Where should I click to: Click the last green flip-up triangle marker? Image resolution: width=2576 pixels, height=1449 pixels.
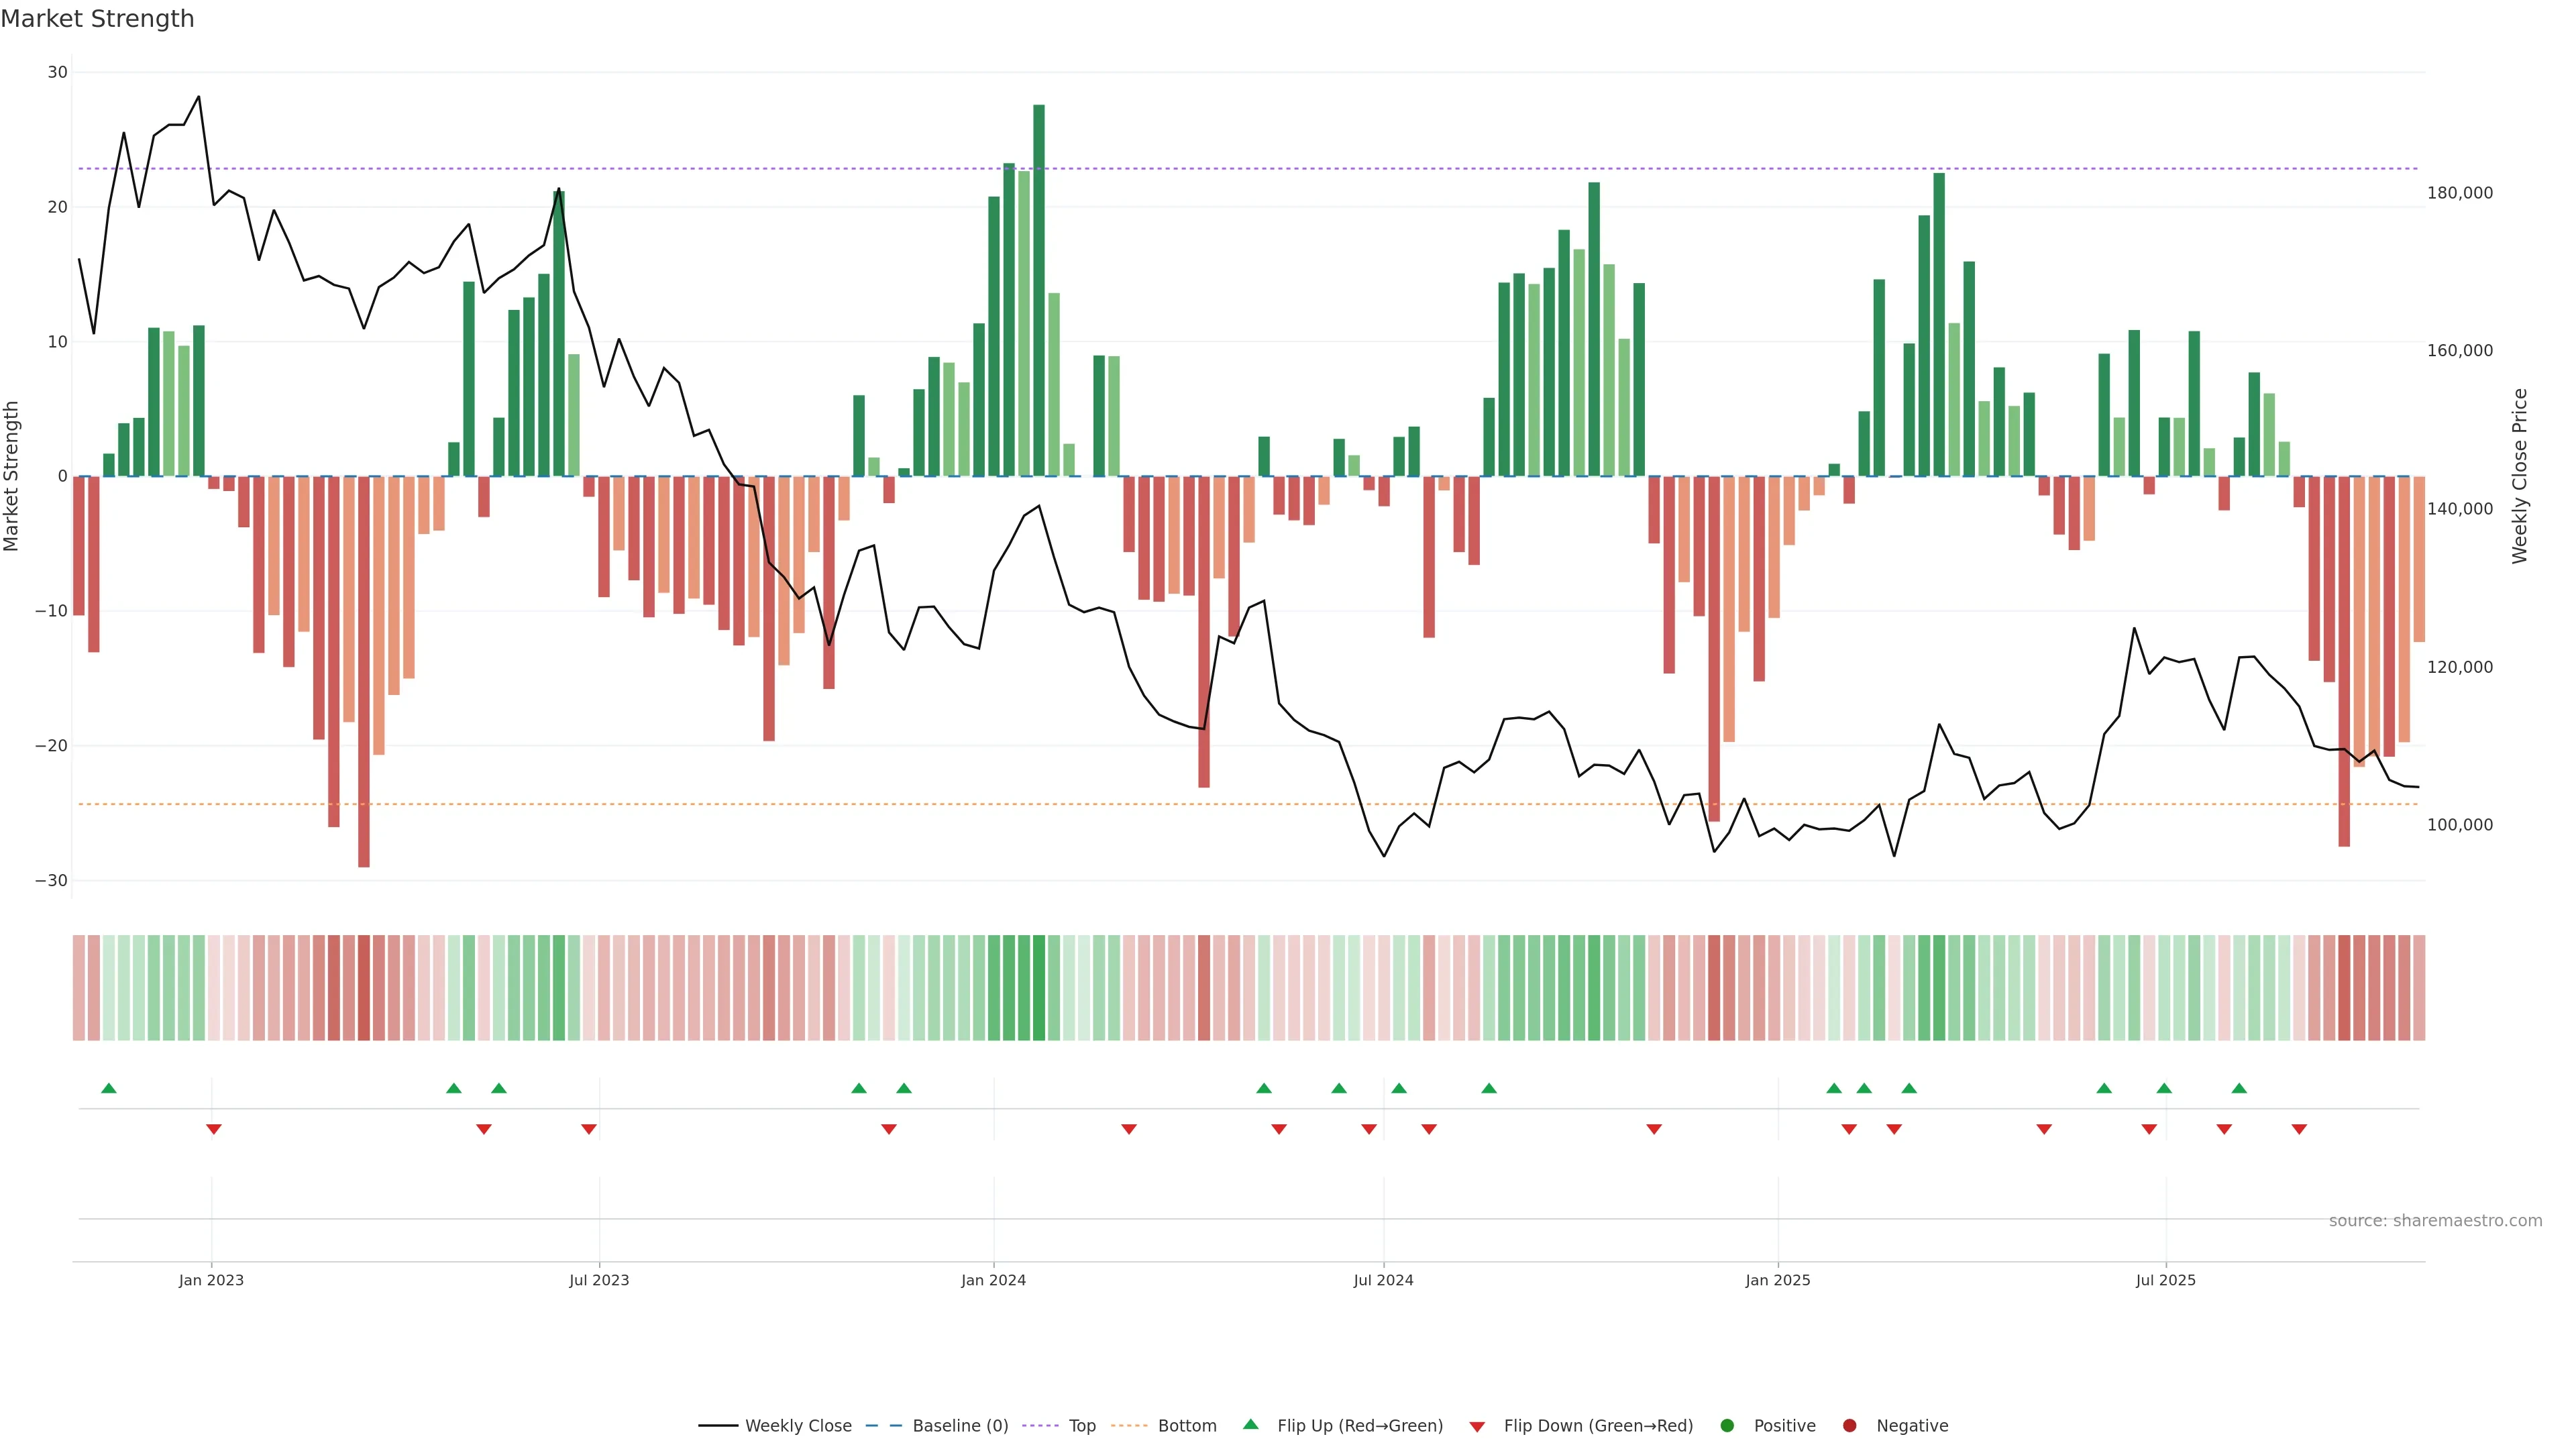(x=2239, y=1088)
